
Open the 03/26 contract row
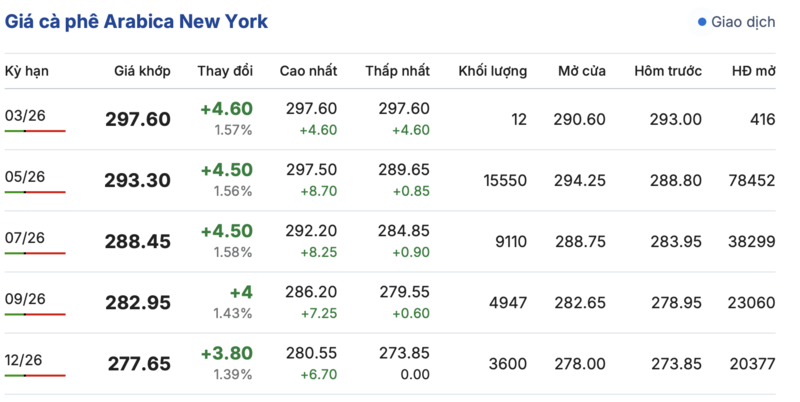point(25,116)
